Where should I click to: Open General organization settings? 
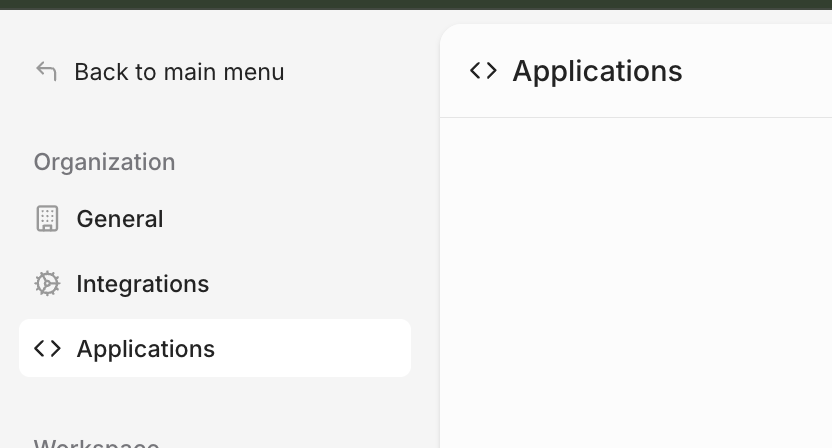pos(120,219)
